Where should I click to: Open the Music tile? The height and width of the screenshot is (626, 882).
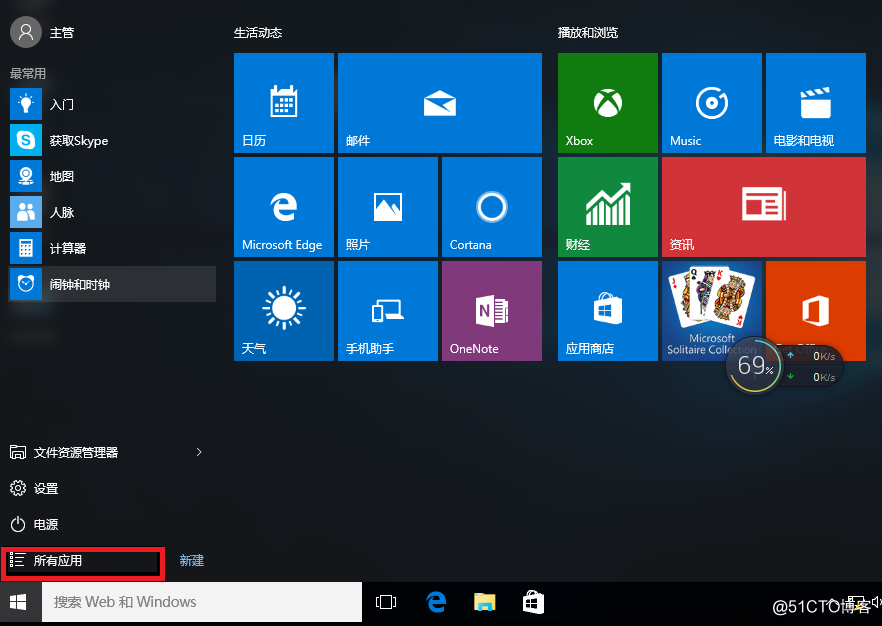(x=712, y=103)
